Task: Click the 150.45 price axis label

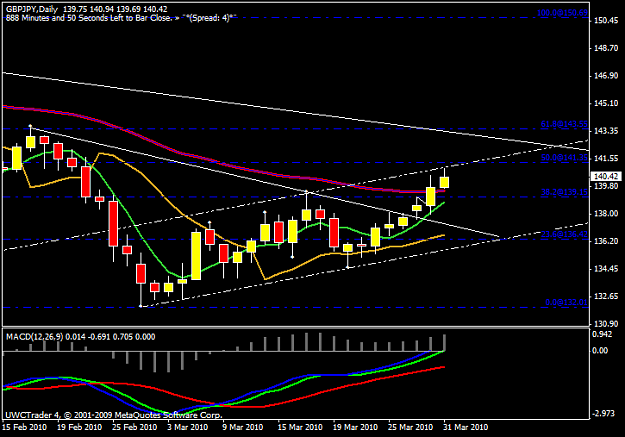Action: 606,20
